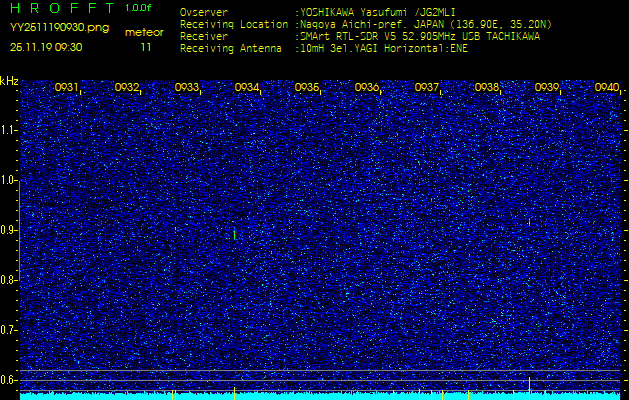This screenshot has height=400, width=629.
Task: Click the date 26.11.19 09:30 label
Action: click(x=46, y=46)
